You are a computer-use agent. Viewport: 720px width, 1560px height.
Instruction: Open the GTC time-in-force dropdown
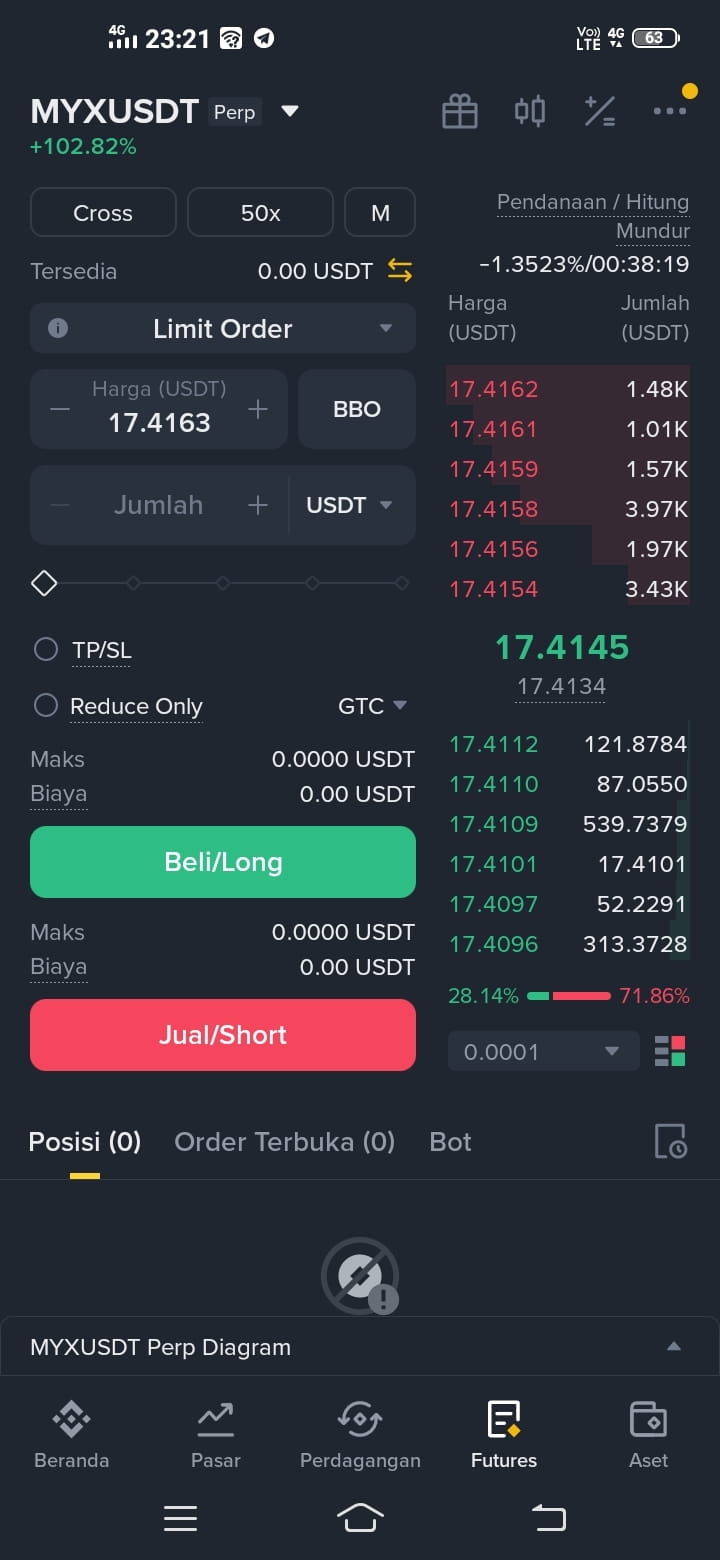pos(373,706)
